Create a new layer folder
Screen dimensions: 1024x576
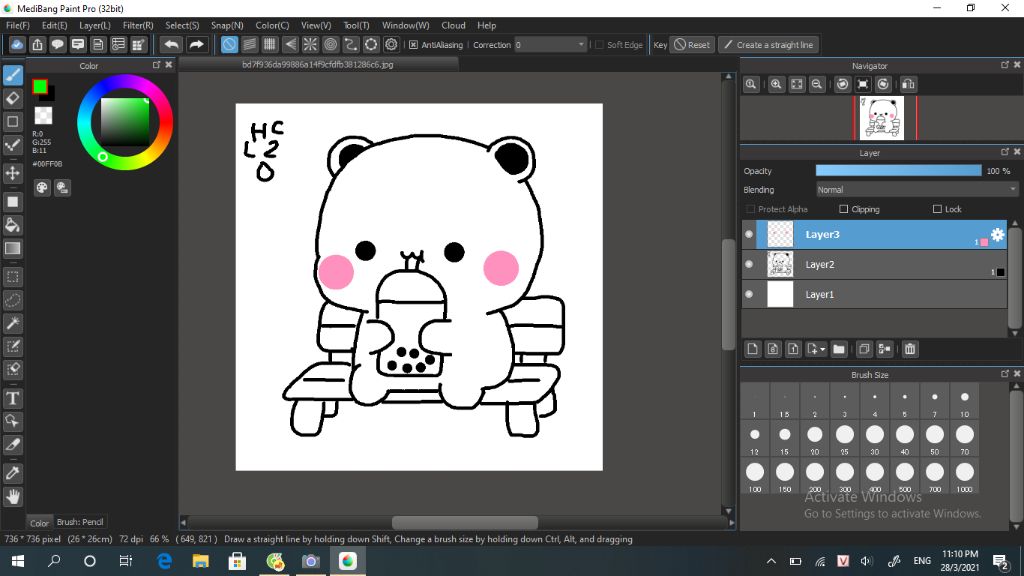point(839,349)
